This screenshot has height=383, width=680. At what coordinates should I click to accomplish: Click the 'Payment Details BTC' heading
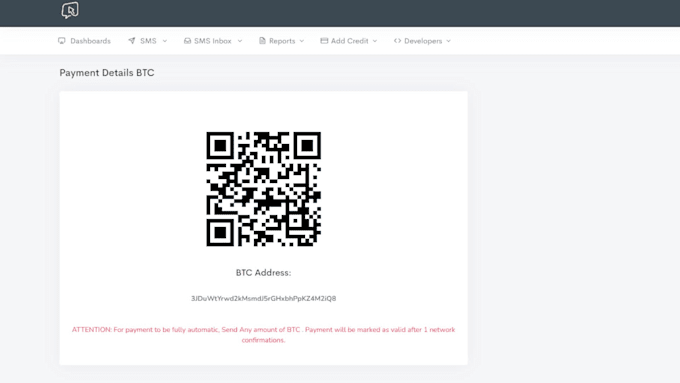pyautogui.click(x=107, y=73)
